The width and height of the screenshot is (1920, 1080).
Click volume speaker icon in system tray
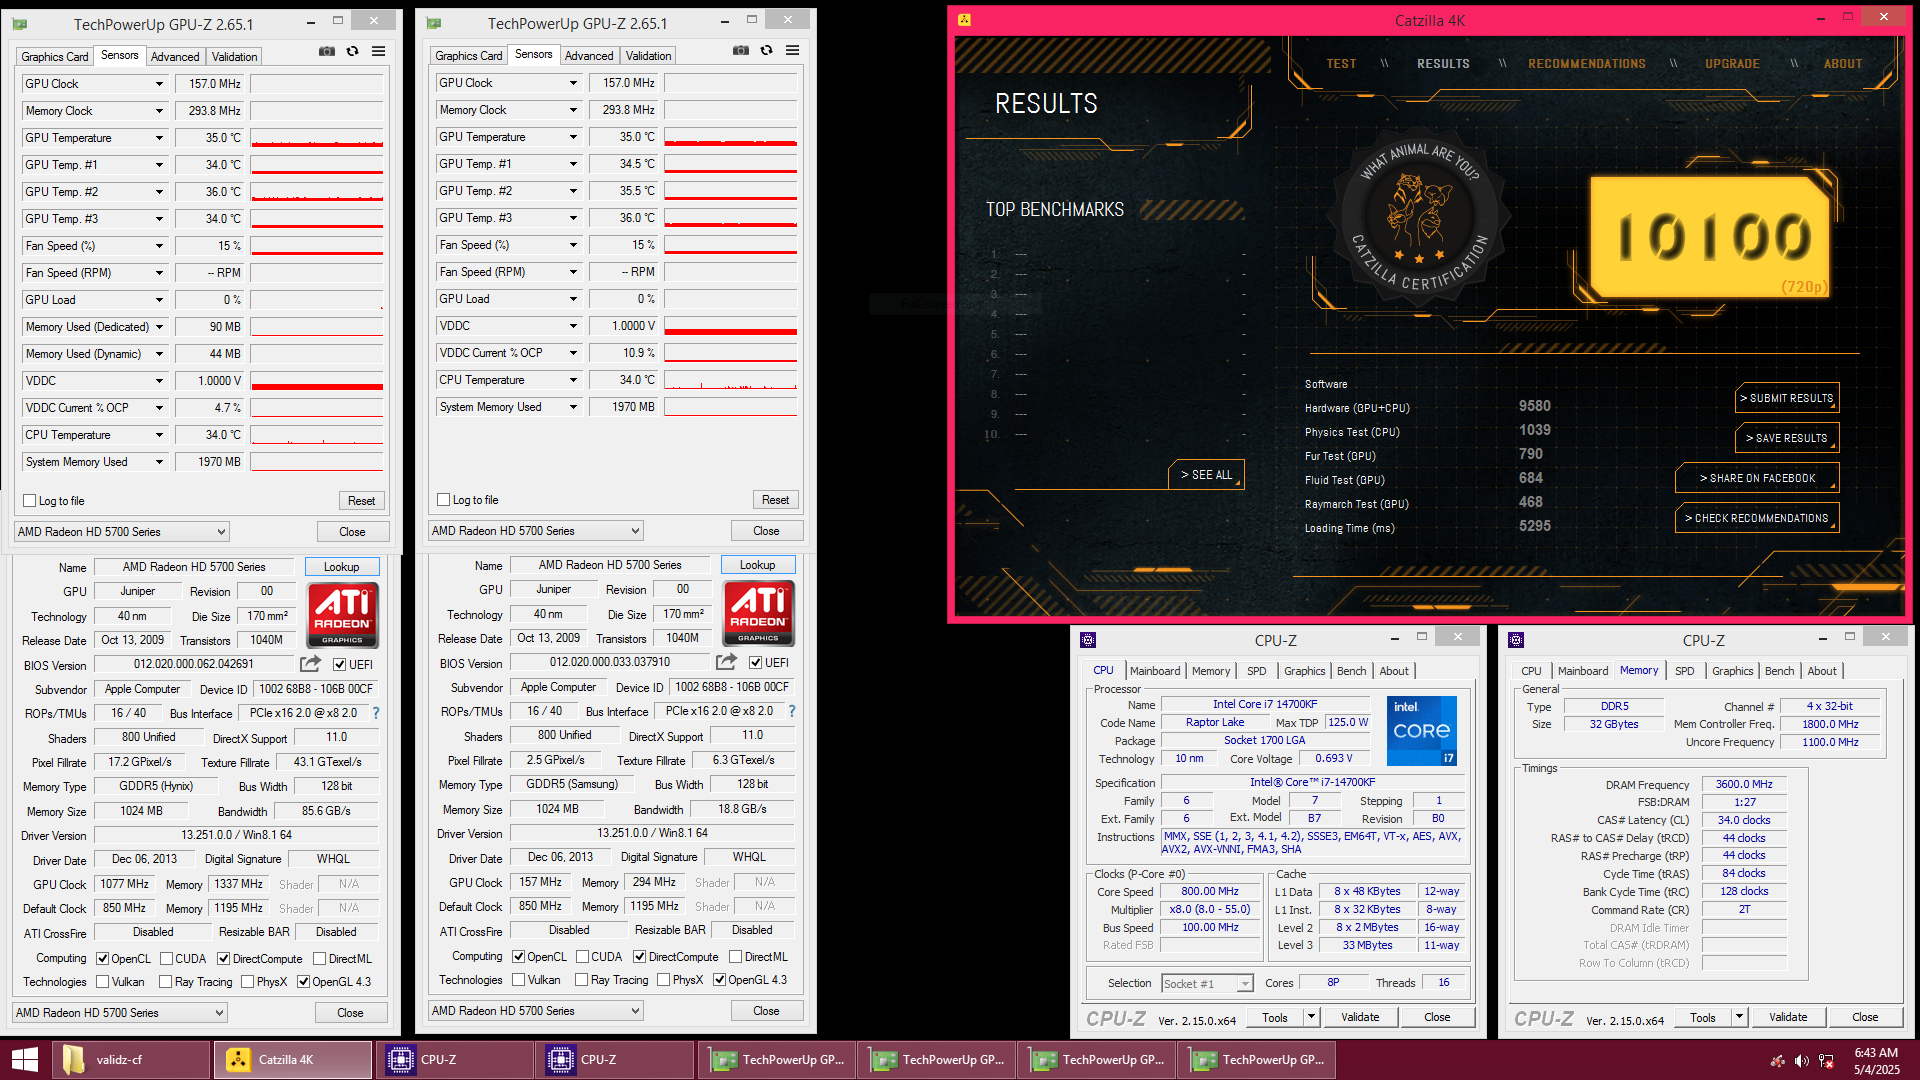1802,1061
